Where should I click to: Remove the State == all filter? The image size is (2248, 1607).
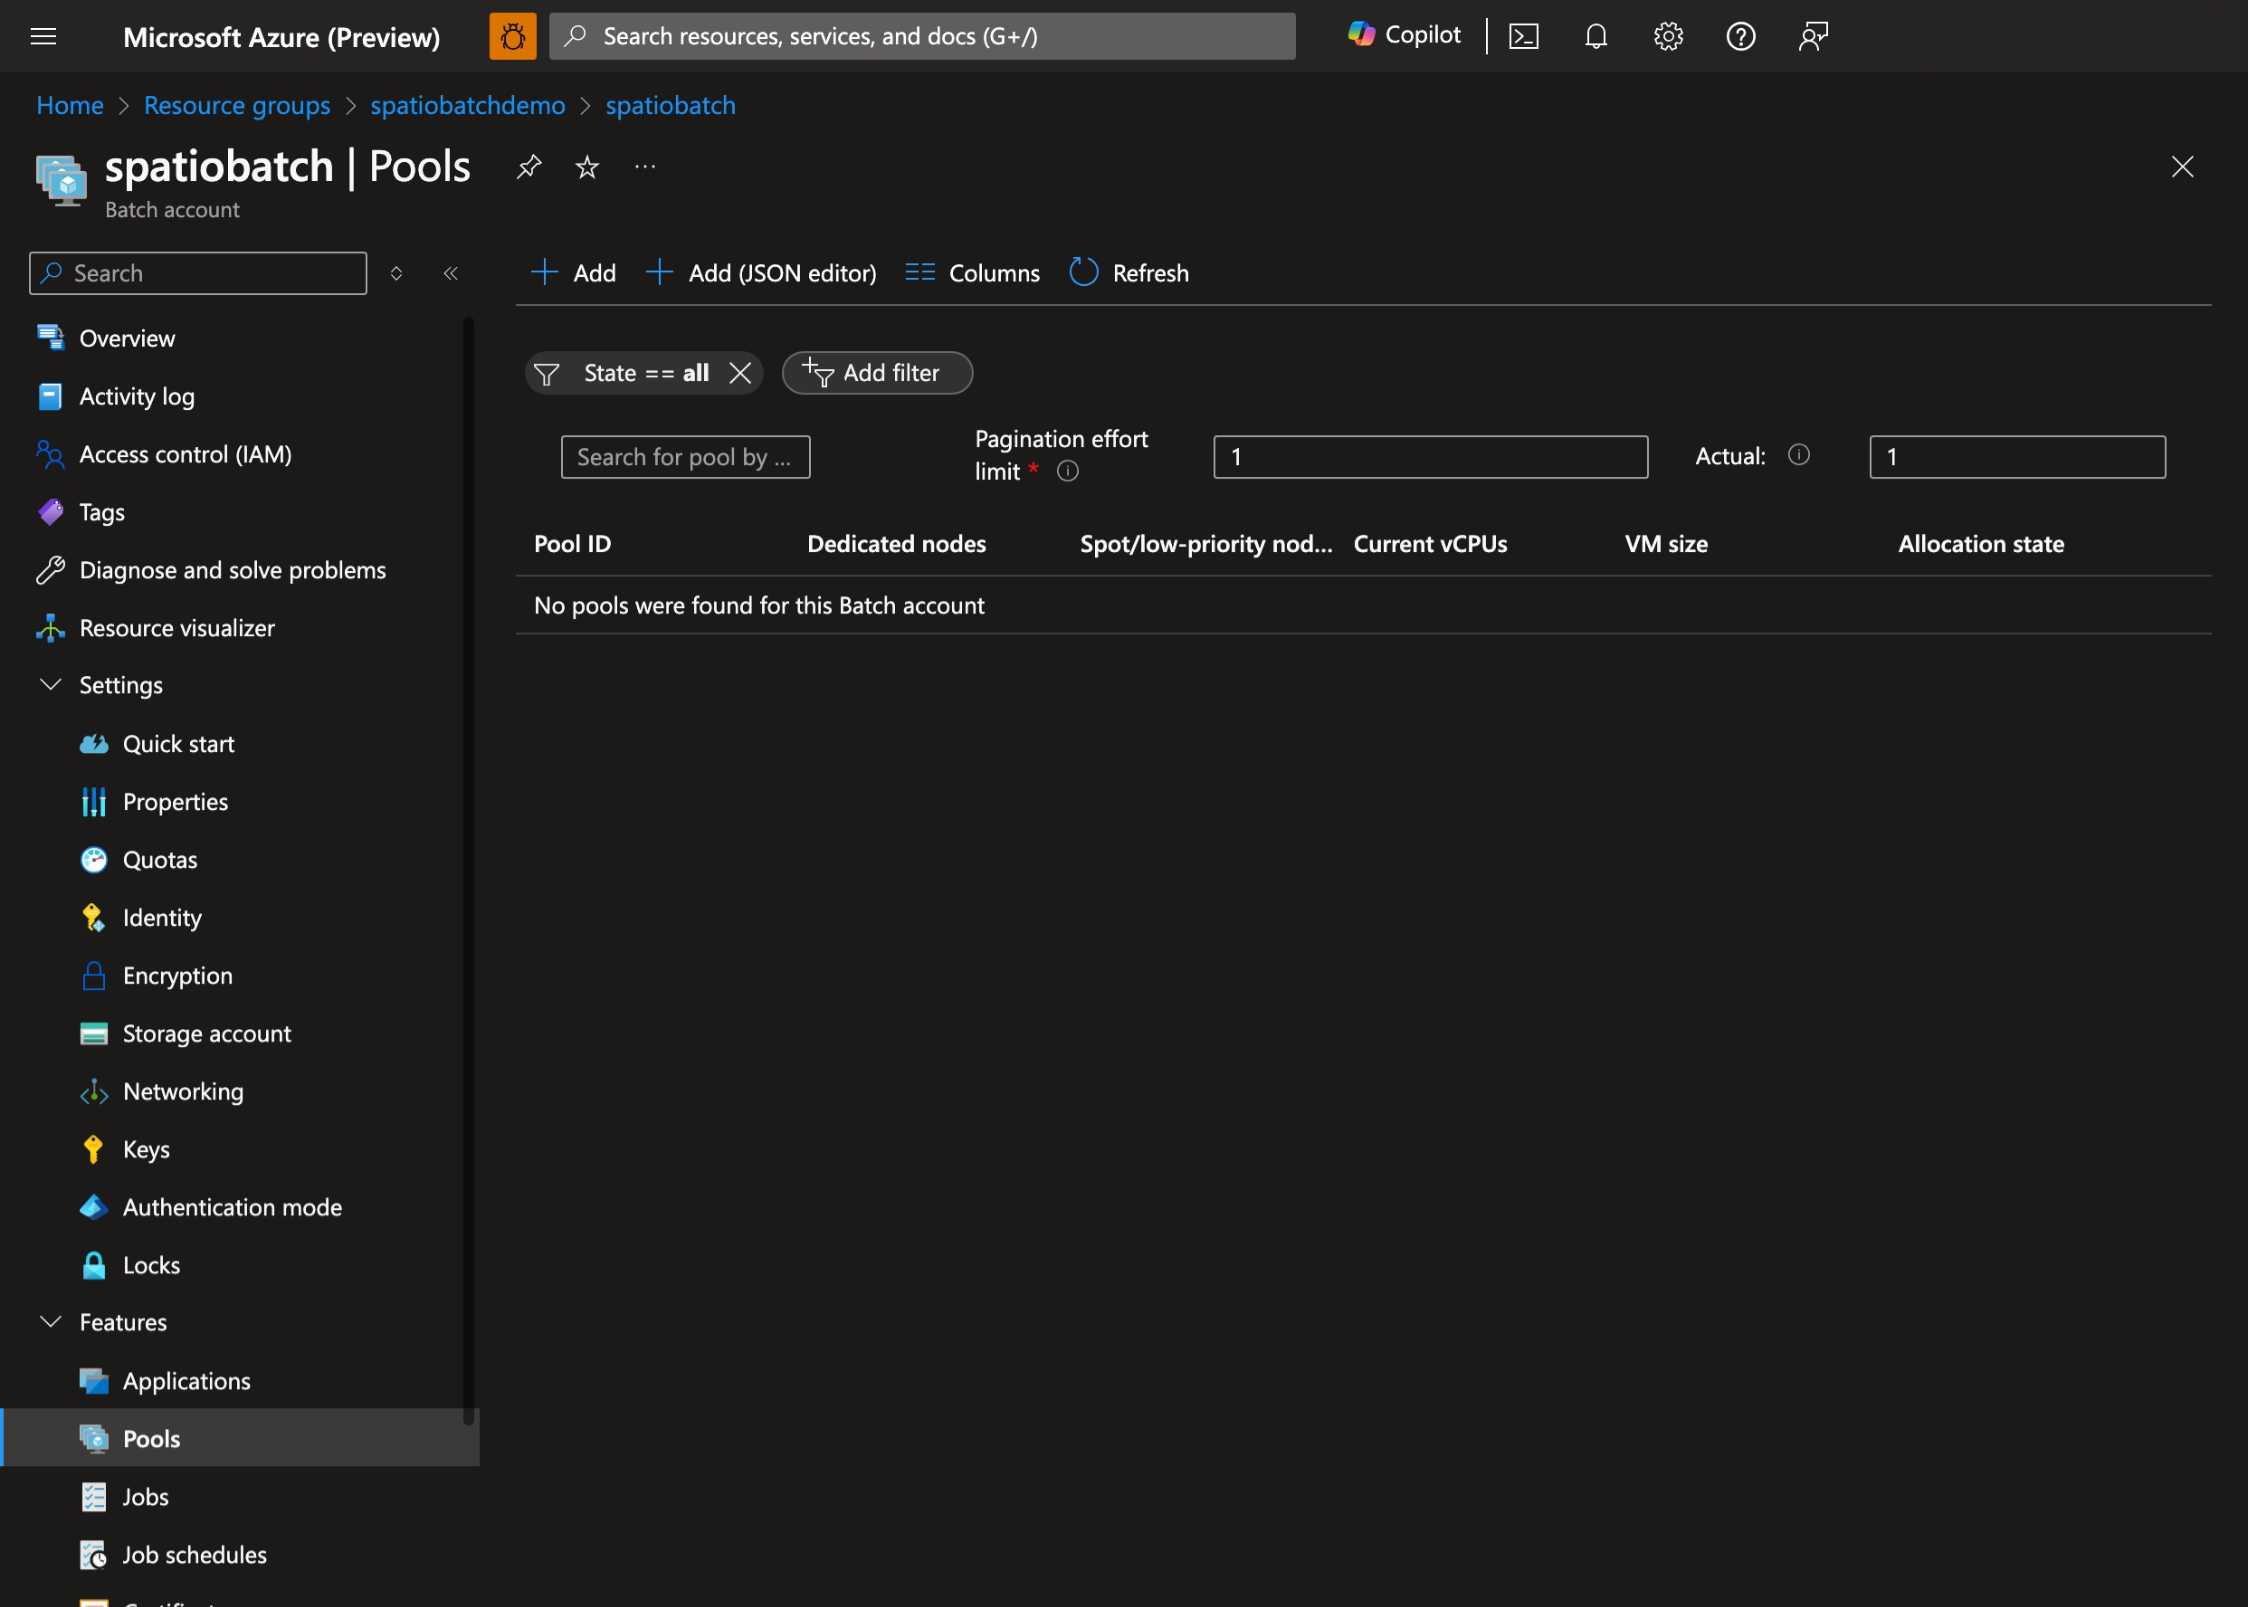coord(741,373)
